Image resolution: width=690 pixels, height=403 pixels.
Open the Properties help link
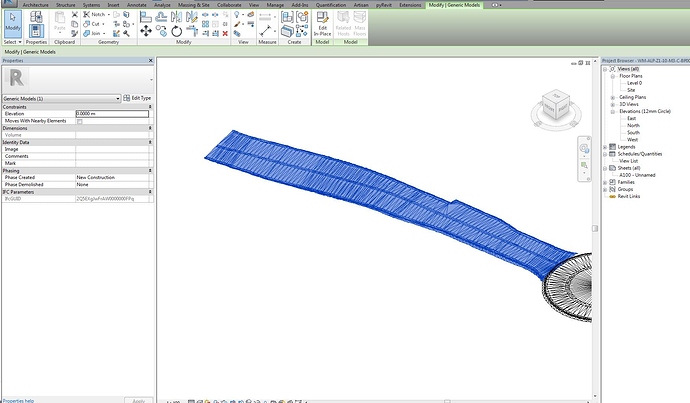[18, 400]
